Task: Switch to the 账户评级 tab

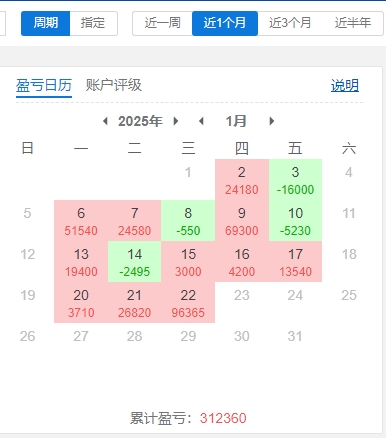Action: pyautogui.click(x=114, y=85)
